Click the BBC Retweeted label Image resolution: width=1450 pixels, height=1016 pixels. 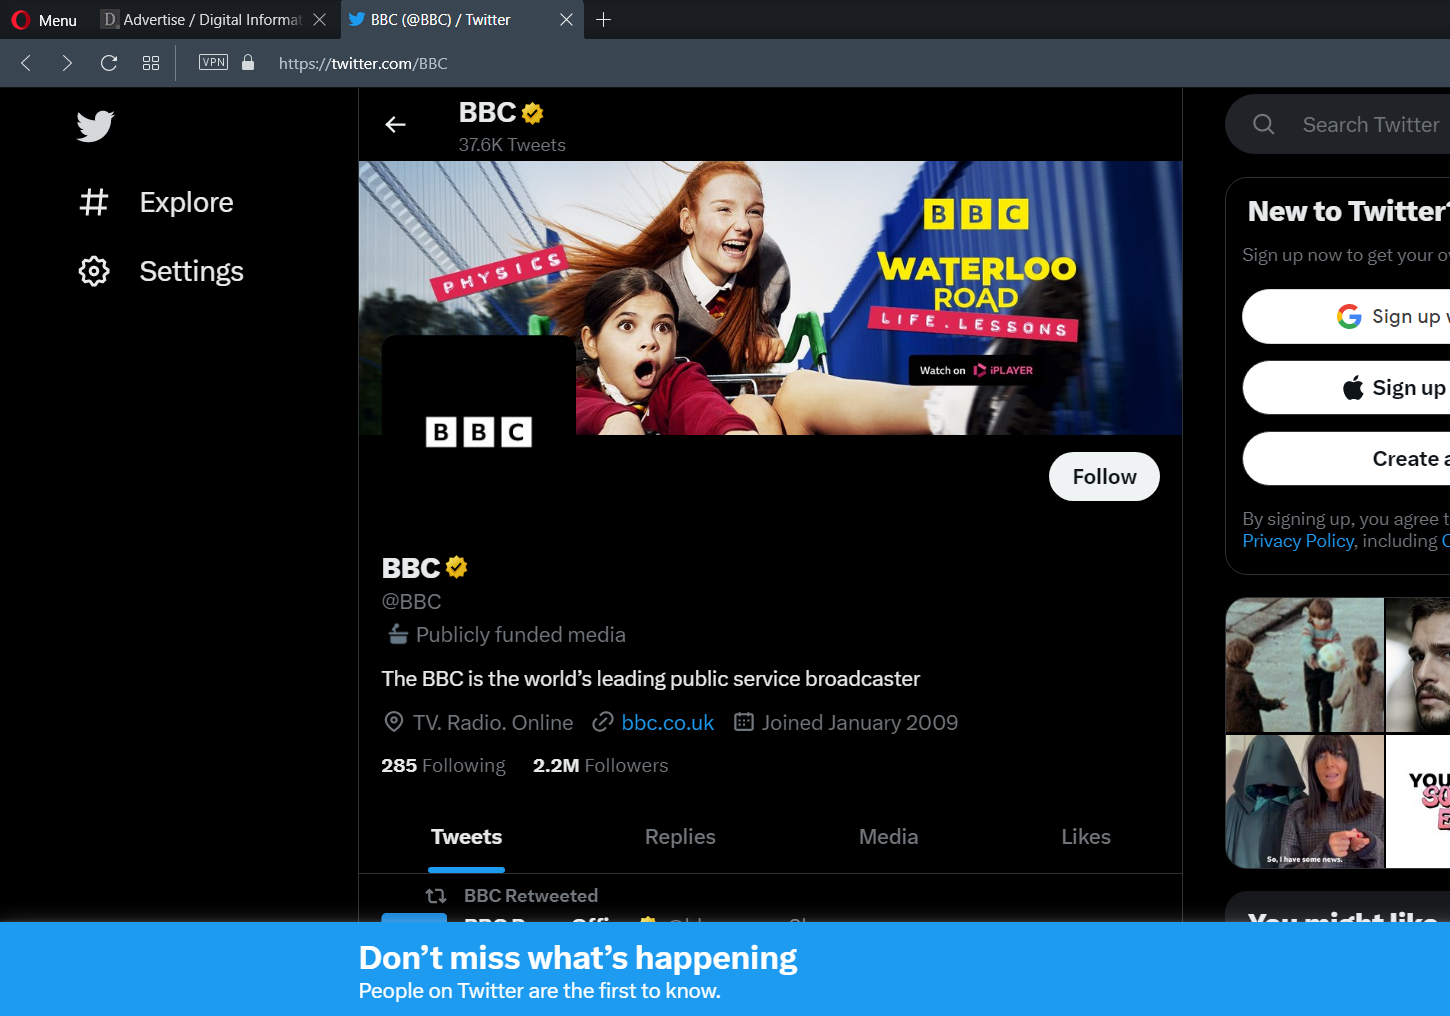pyautogui.click(x=531, y=896)
